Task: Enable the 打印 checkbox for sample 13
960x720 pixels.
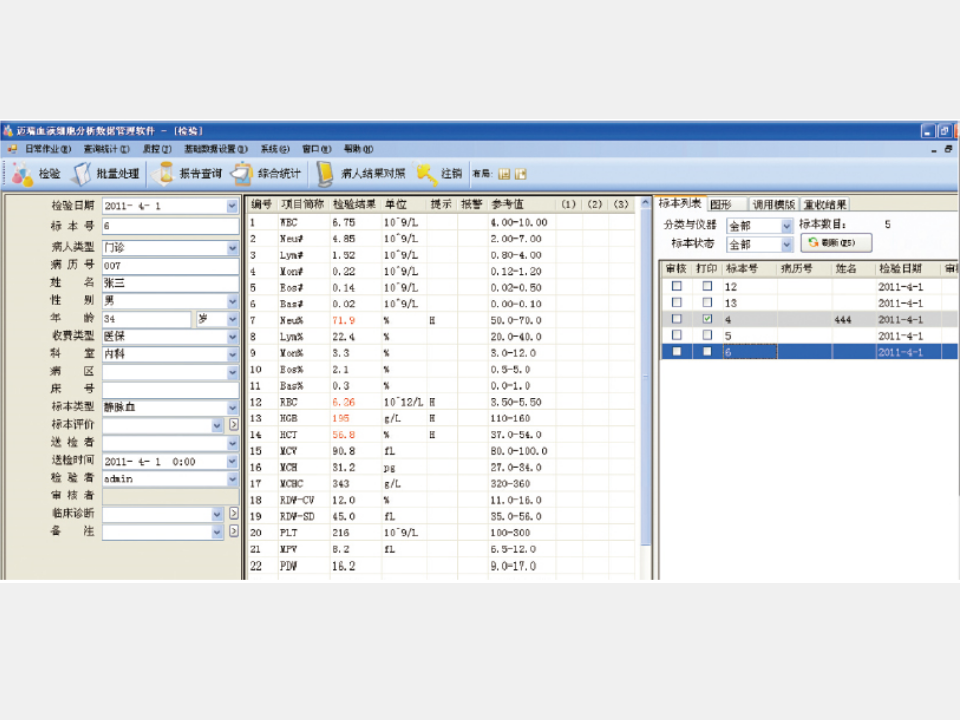Action: pos(708,302)
